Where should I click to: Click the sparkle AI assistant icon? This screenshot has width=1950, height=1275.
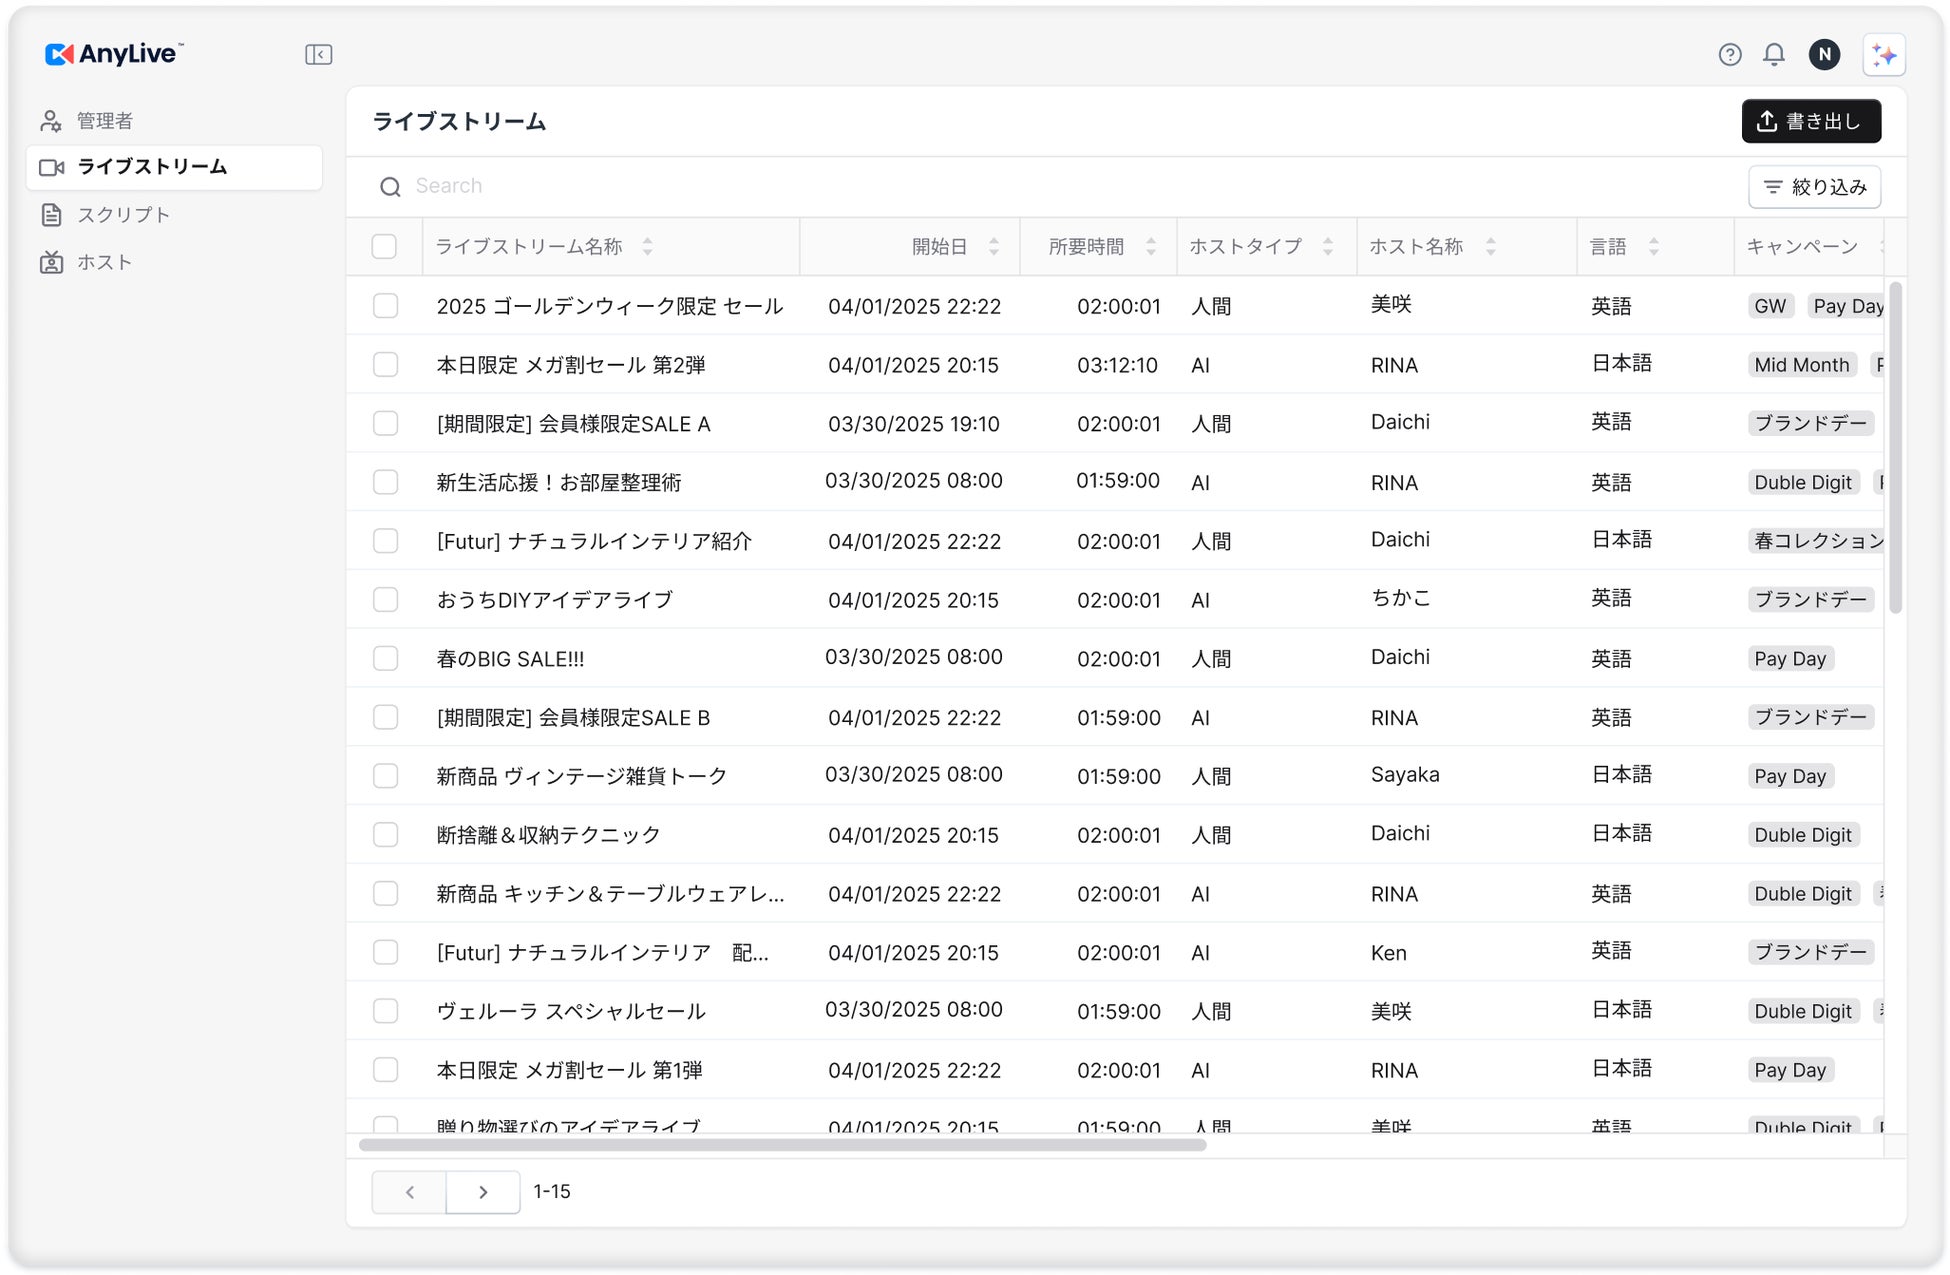(1884, 54)
